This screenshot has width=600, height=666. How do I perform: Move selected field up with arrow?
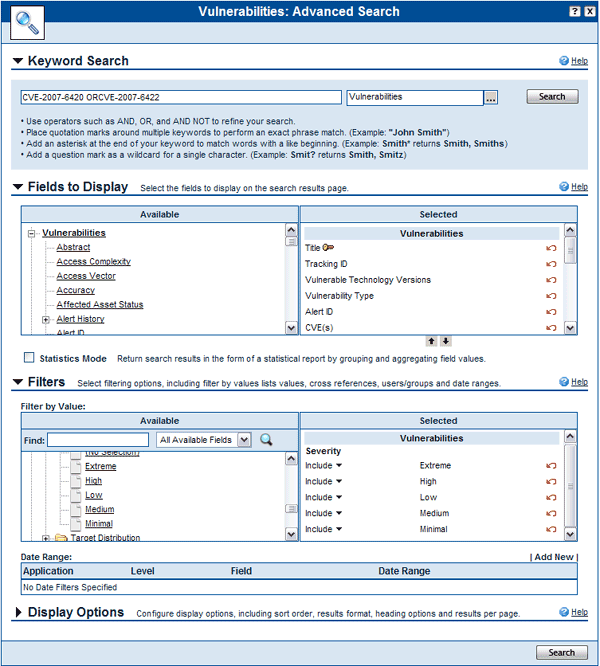431,341
